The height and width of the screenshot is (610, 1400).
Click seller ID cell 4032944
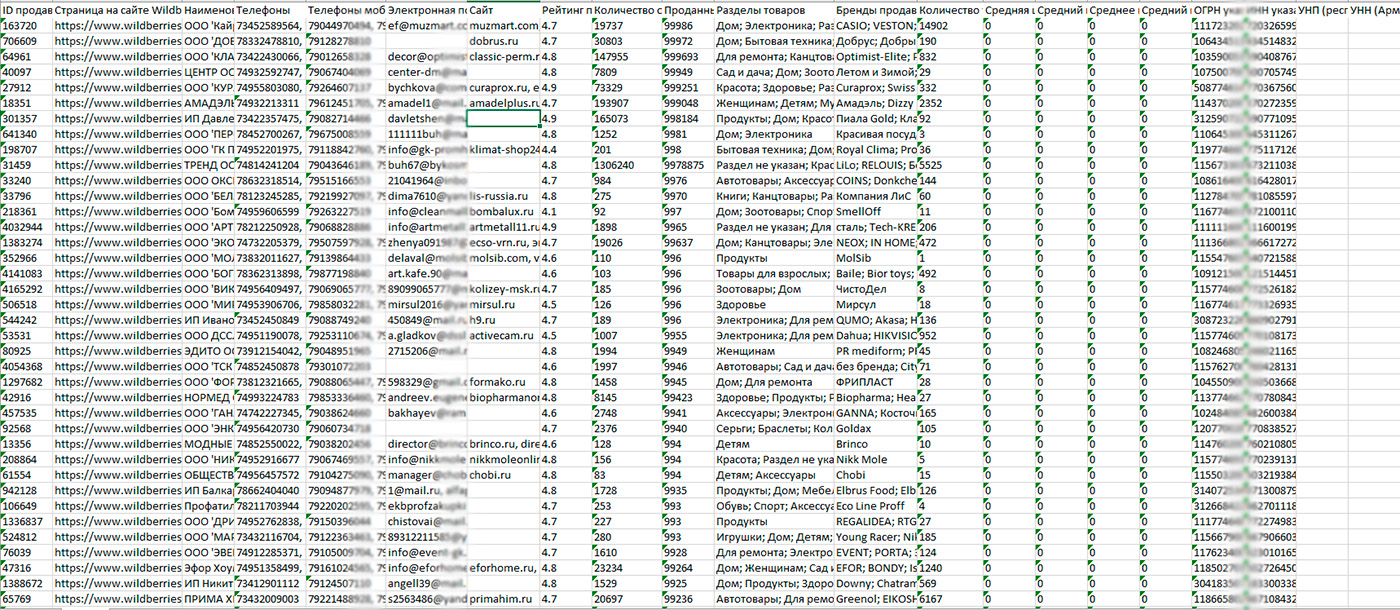coord(26,227)
